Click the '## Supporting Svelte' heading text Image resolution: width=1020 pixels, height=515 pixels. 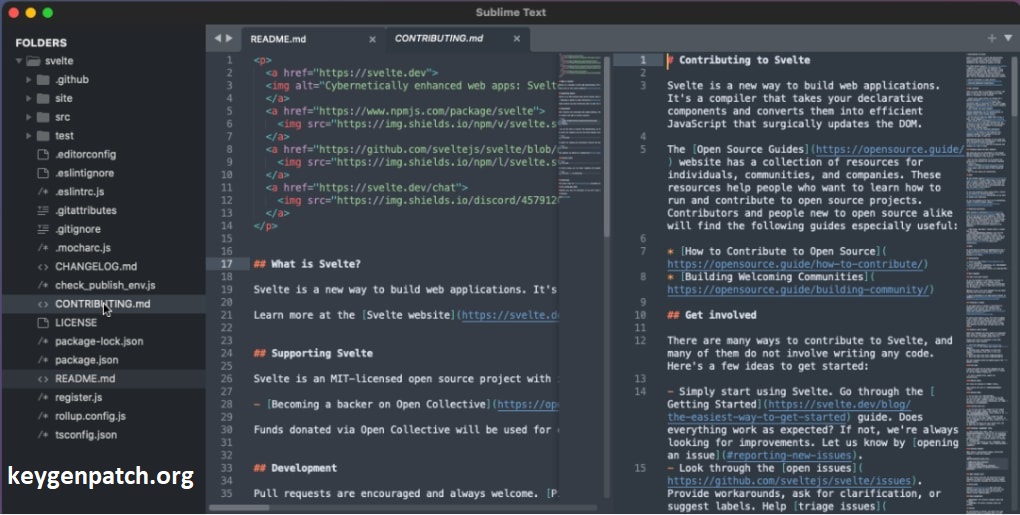point(313,354)
